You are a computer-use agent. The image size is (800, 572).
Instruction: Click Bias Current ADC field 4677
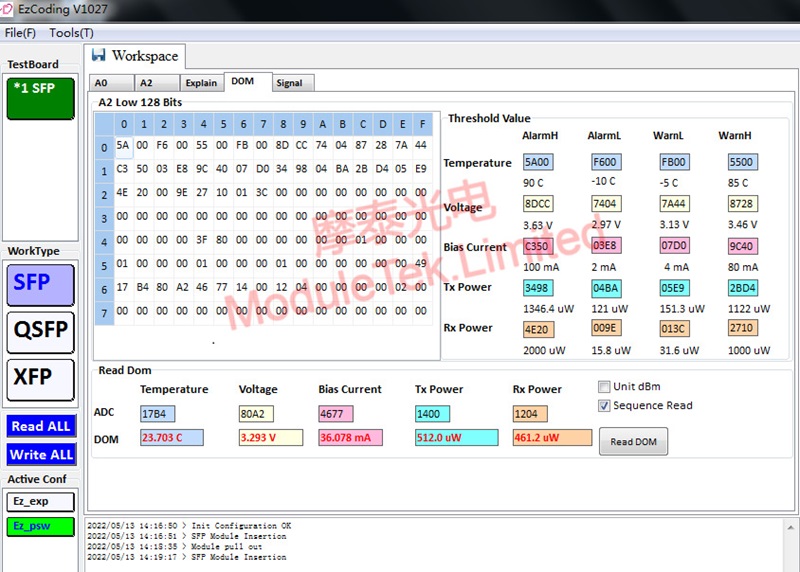pyautogui.click(x=335, y=414)
